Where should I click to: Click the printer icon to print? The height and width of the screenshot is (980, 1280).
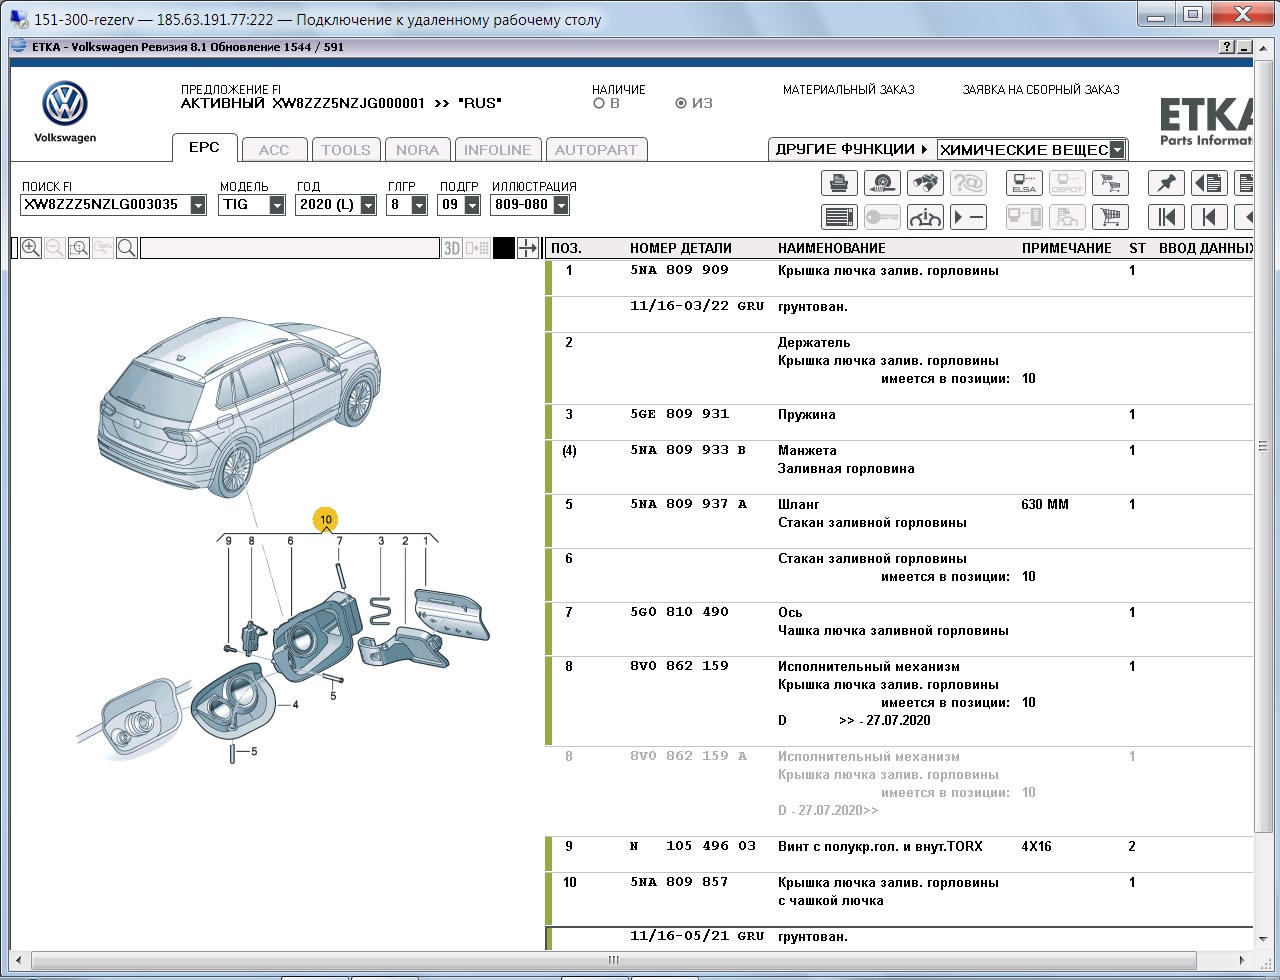pyautogui.click(x=839, y=183)
